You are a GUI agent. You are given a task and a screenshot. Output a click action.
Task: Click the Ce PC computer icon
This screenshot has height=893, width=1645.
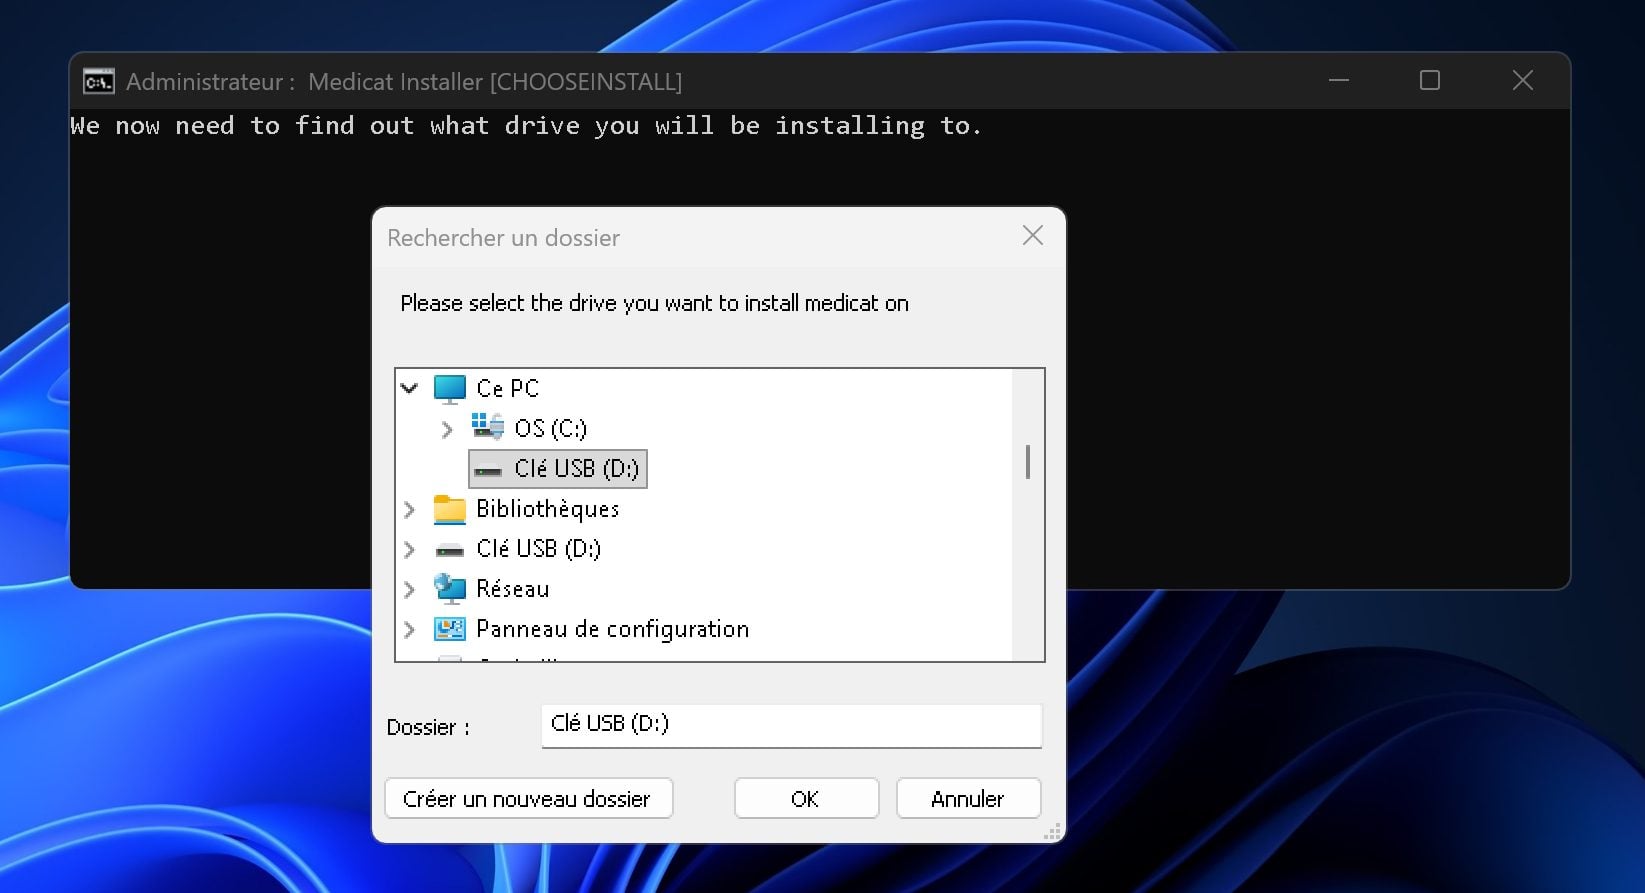pyautogui.click(x=450, y=388)
